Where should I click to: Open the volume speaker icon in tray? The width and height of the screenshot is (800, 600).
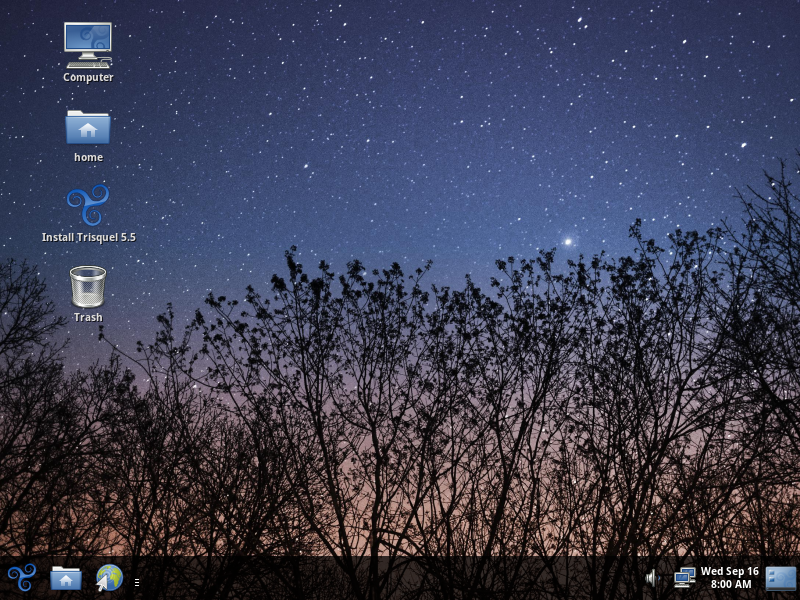652,578
